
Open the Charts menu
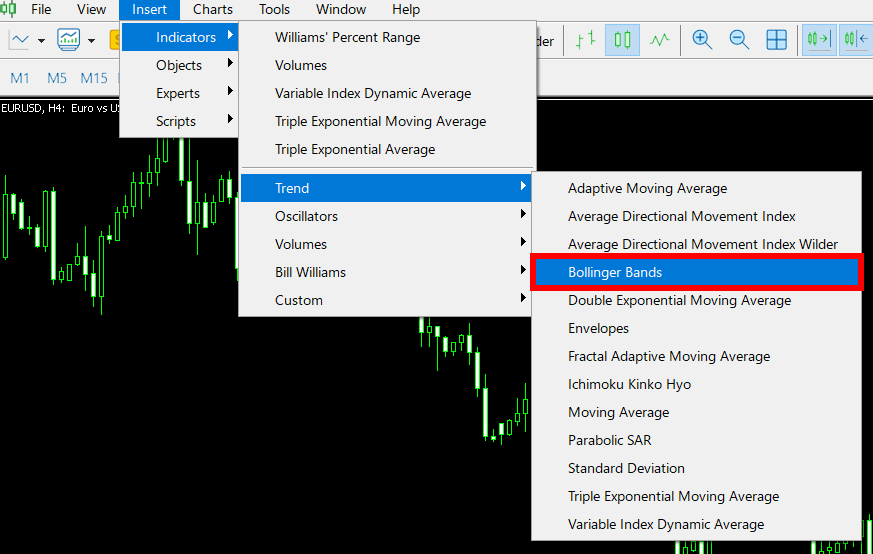pos(213,9)
